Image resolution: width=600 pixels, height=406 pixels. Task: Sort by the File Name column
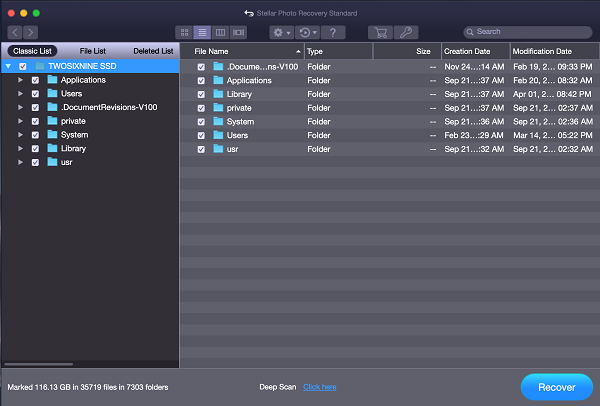click(242, 51)
